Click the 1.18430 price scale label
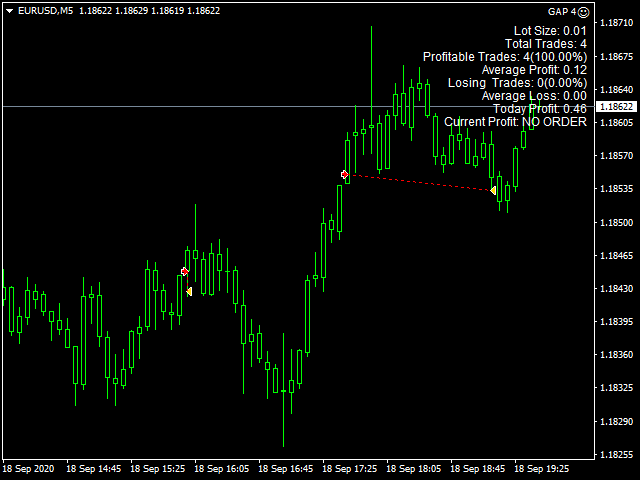This screenshot has height=480, width=640. (616, 289)
